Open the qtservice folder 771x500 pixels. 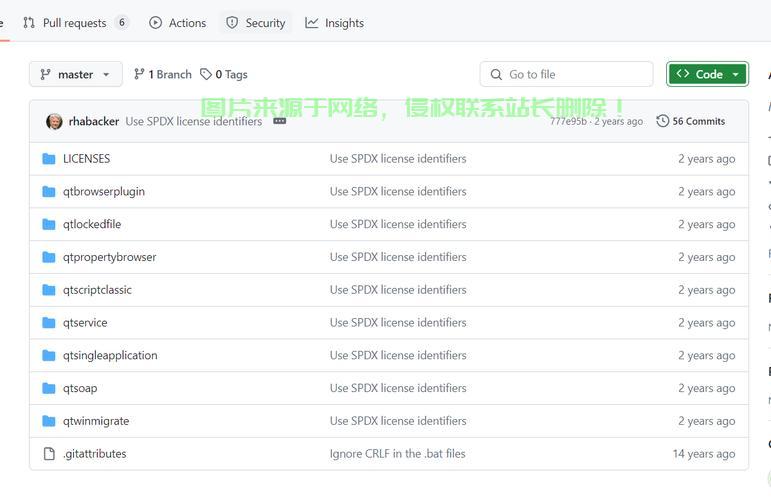tap(85, 323)
